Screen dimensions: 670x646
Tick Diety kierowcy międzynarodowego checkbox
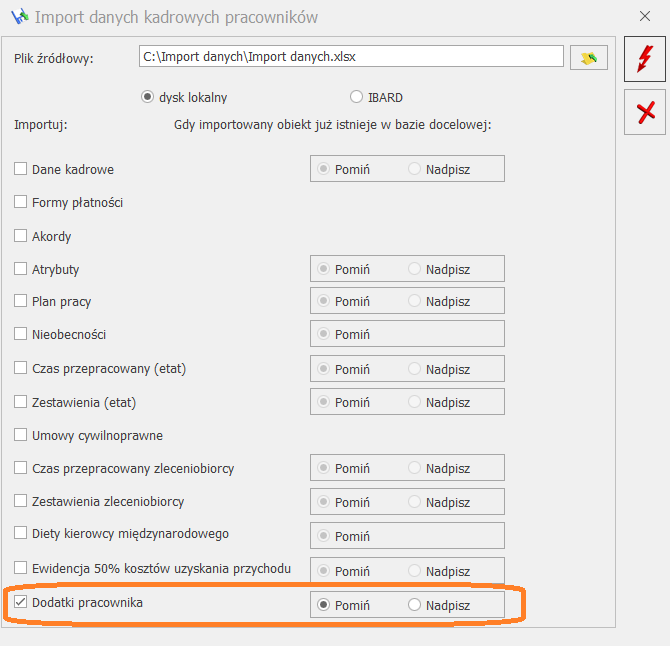21,533
